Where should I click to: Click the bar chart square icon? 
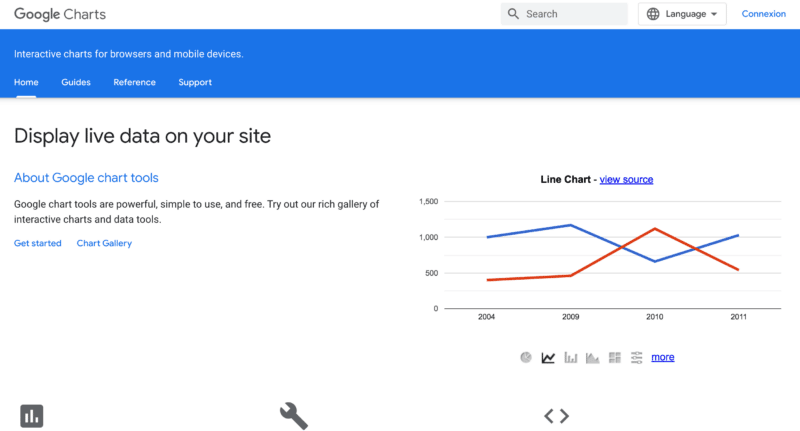[32, 415]
